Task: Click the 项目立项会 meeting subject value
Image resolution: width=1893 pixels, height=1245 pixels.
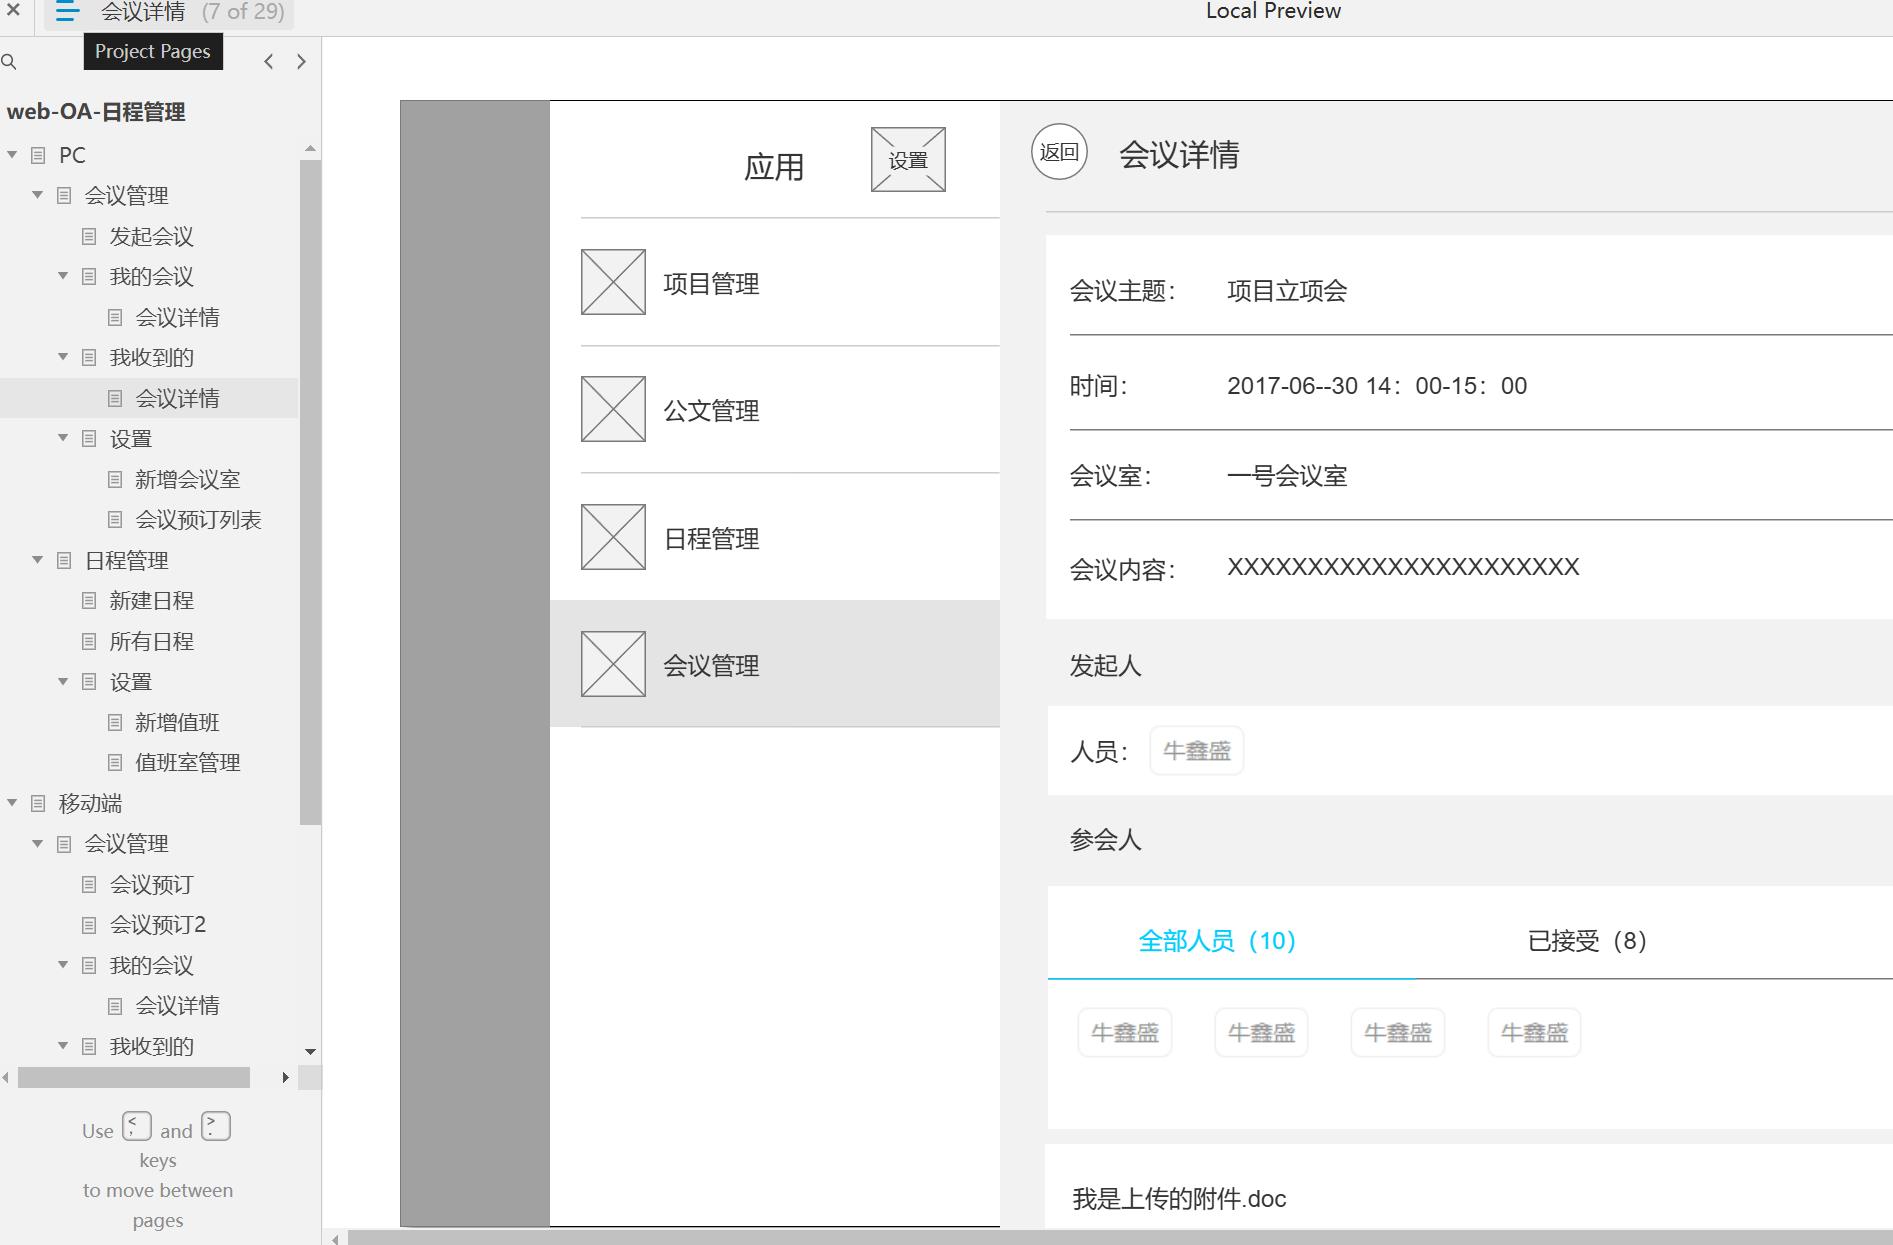Action: pos(1287,291)
